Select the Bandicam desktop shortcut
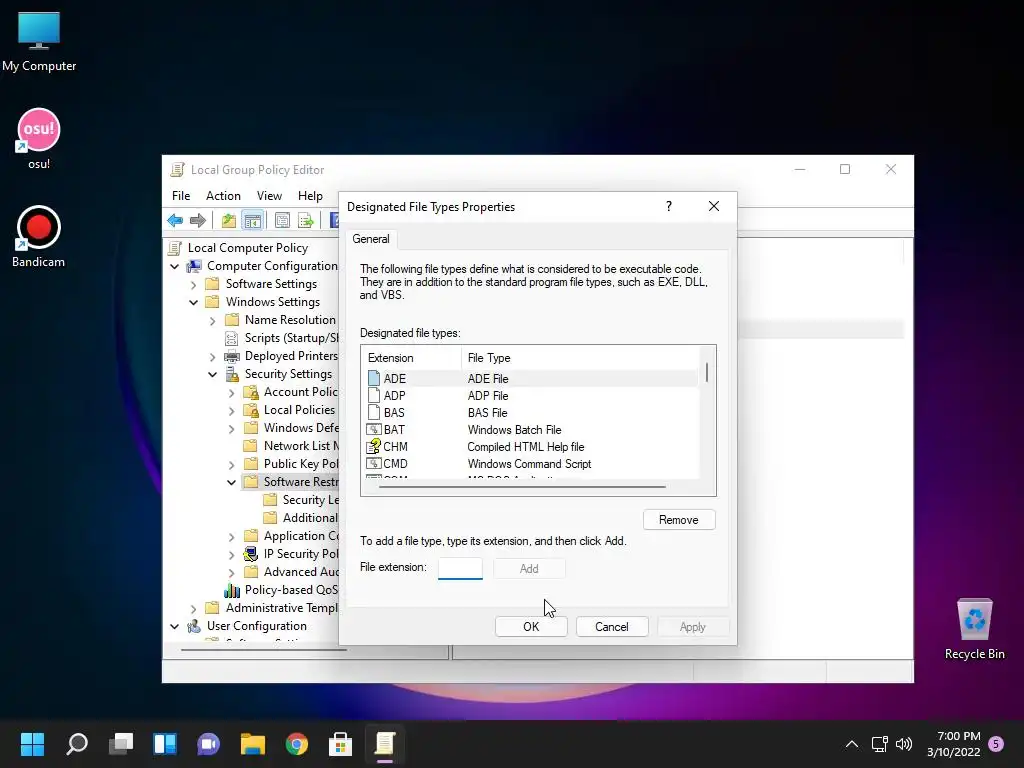 (x=39, y=236)
